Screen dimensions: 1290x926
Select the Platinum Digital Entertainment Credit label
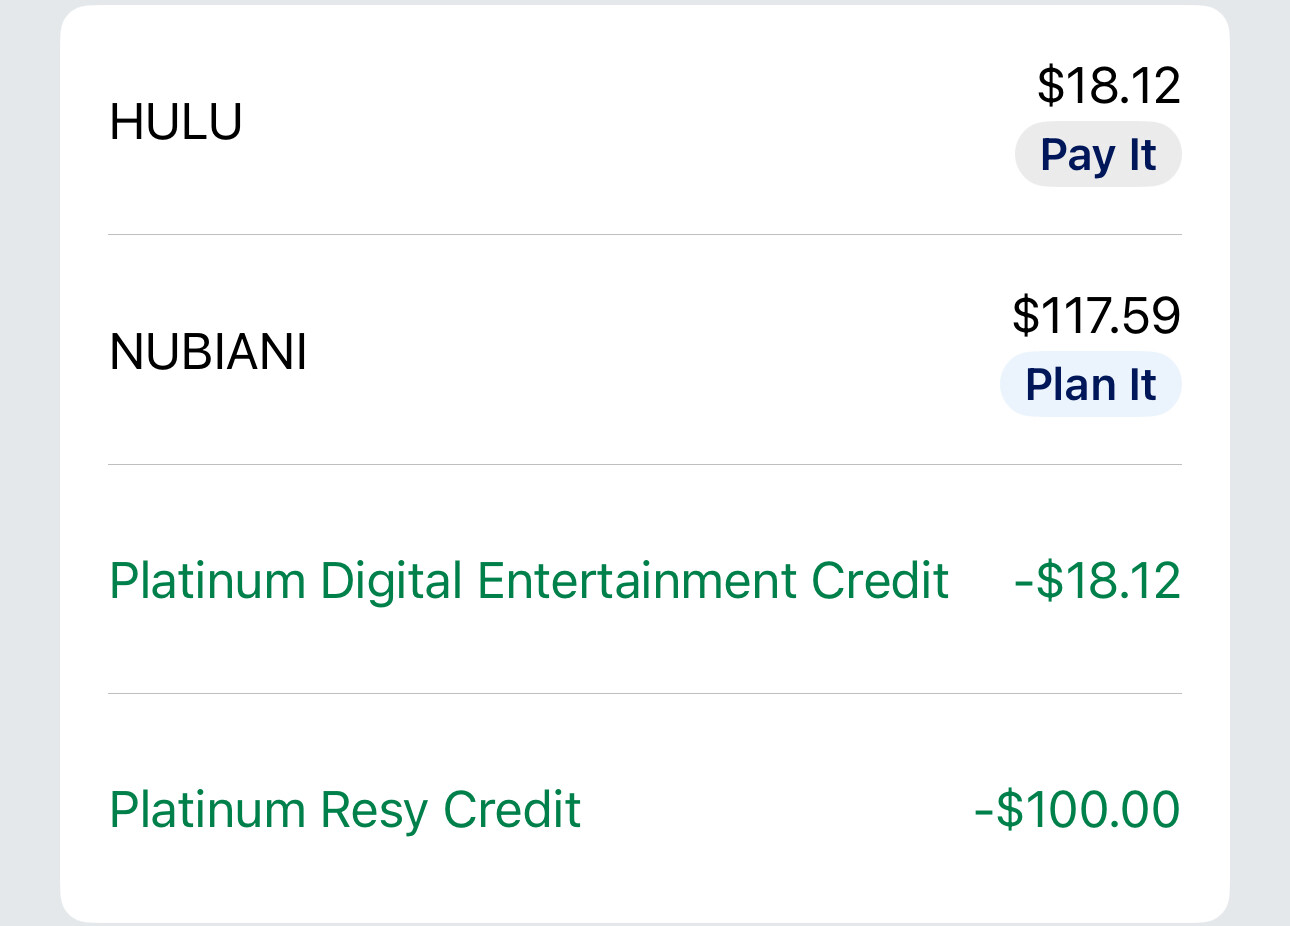528,581
